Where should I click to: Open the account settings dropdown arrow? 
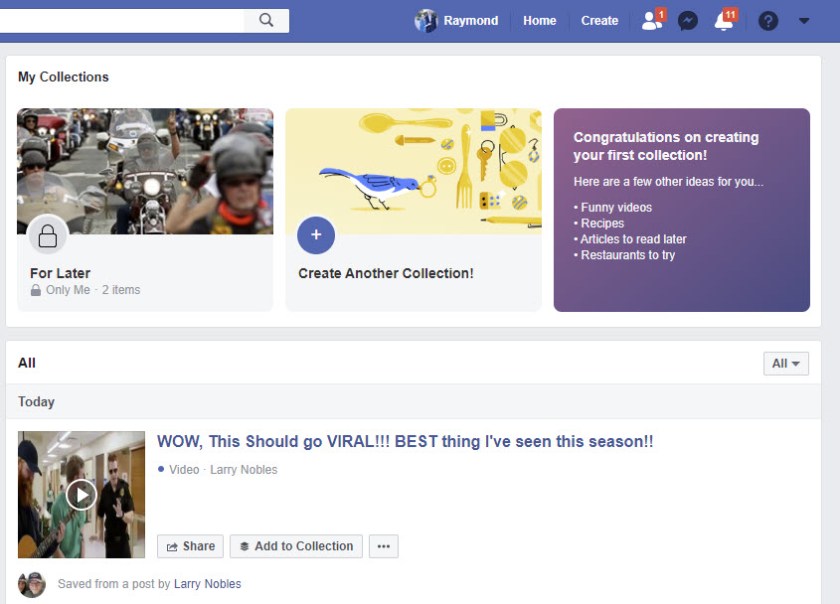pyautogui.click(x=804, y=20)
